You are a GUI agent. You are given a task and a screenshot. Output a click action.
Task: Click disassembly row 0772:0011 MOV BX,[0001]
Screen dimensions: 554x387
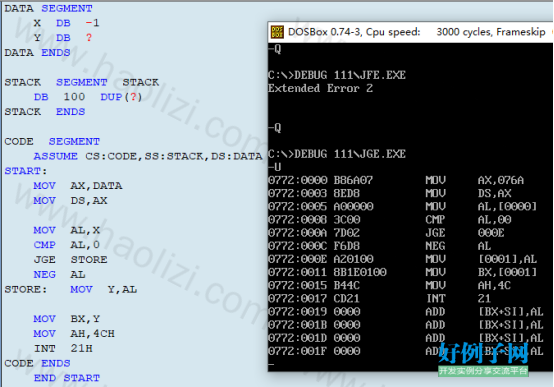click(403, 272)
